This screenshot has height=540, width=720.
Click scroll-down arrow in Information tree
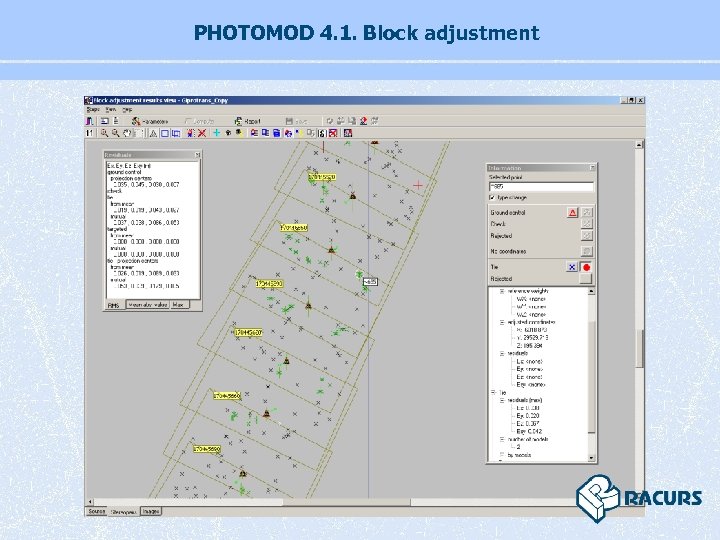tap(591, 458)
